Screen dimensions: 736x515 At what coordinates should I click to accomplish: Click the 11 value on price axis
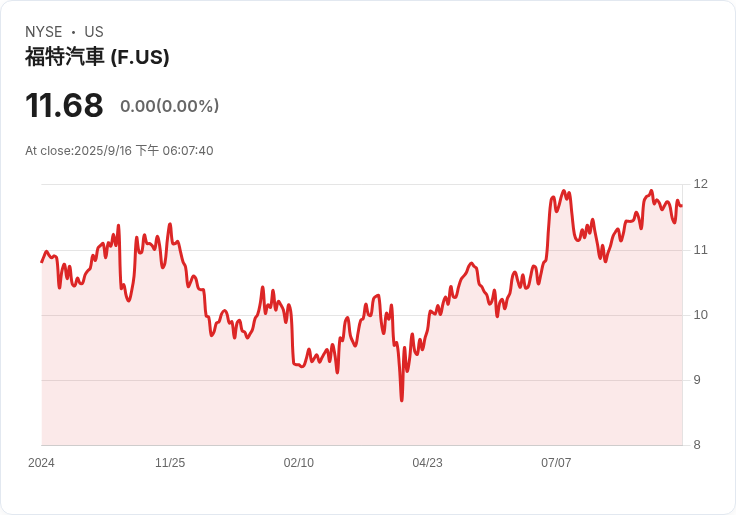tap(700, 250)
